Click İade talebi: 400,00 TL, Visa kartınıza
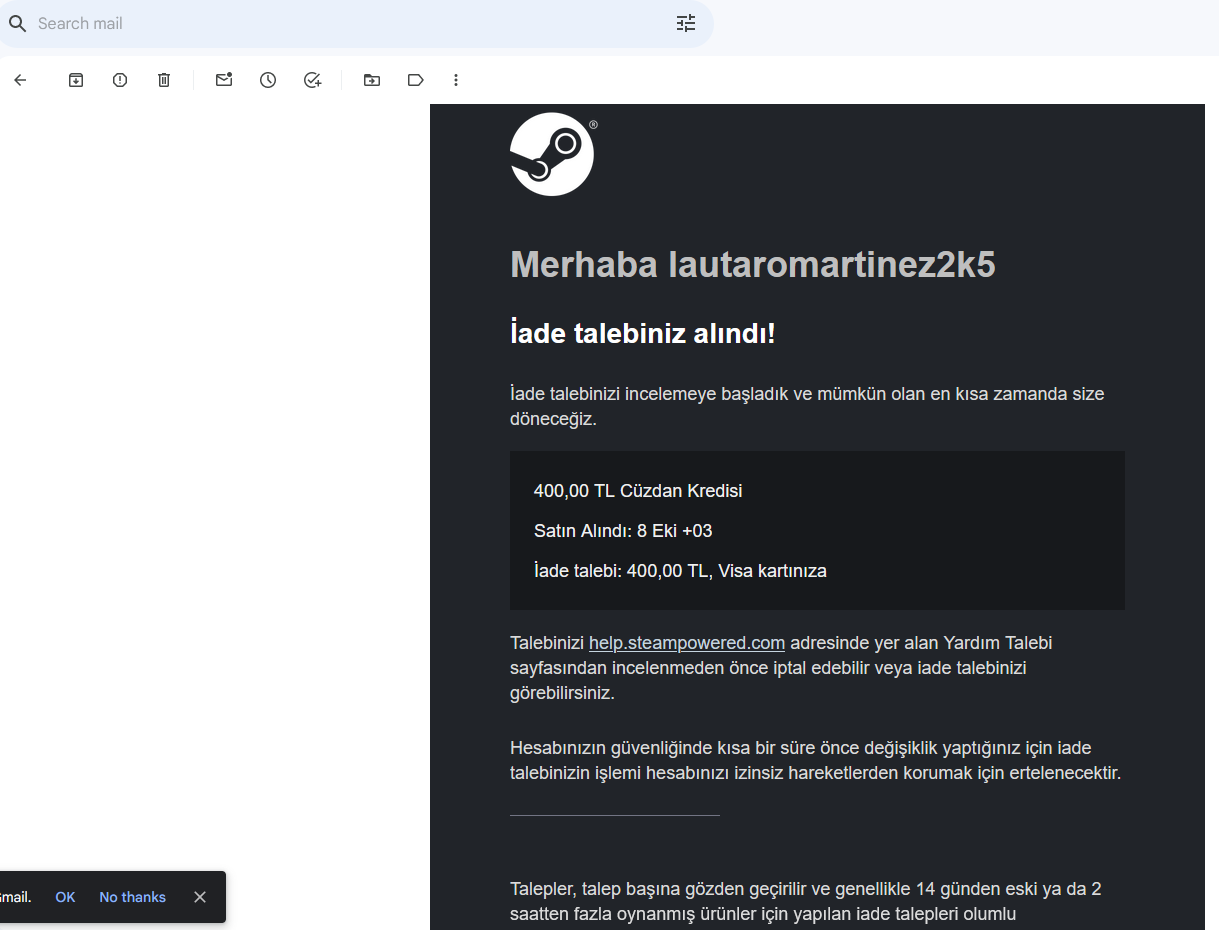The image size is (1219, 930). pyautogui.click(x=680, y=571)
